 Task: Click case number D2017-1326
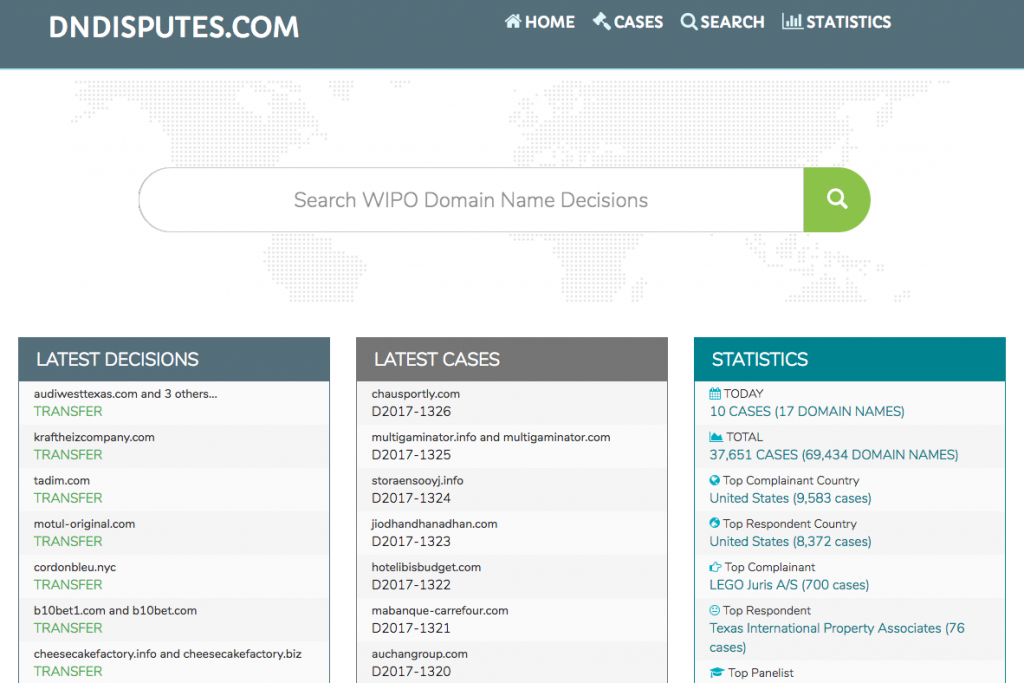[x=411, y=411]
